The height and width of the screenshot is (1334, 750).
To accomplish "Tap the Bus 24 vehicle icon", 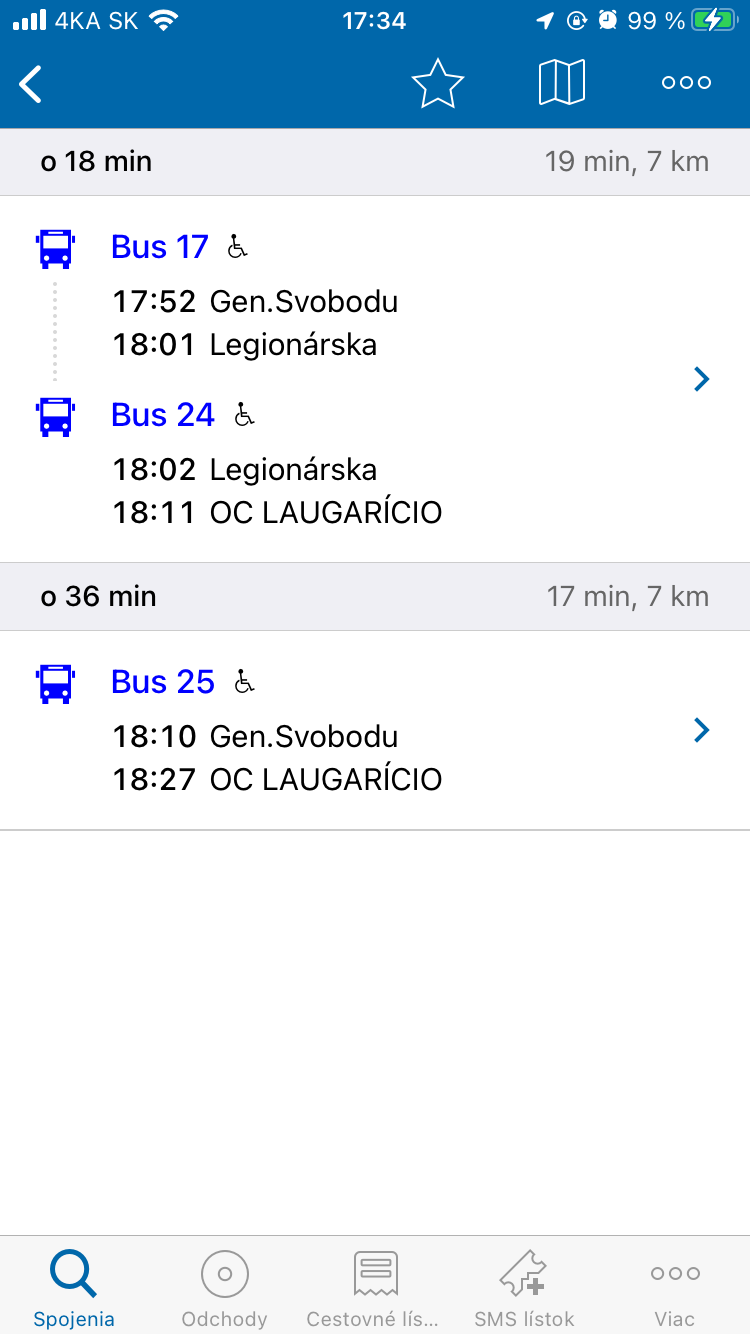I will coord(56,416).
